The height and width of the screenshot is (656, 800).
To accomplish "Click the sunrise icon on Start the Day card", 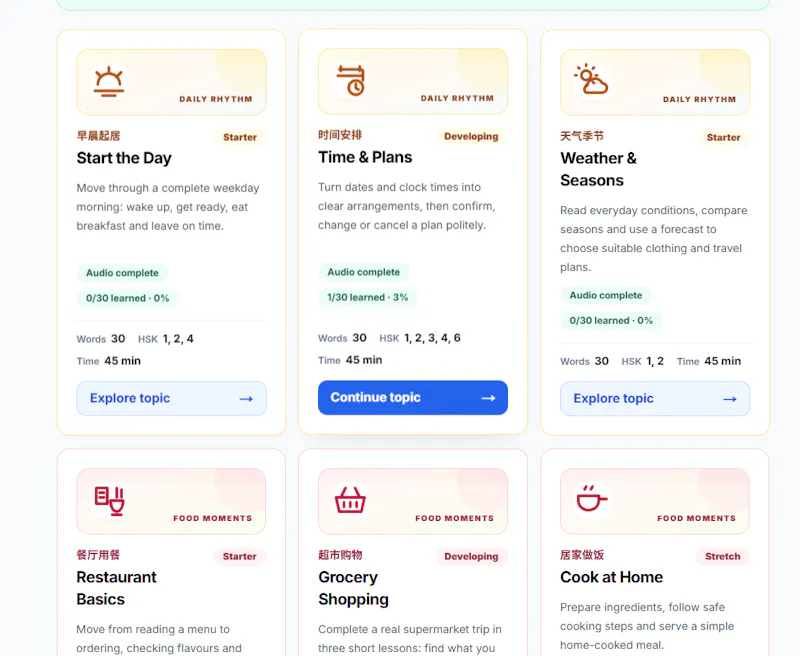I will point(109,82).
